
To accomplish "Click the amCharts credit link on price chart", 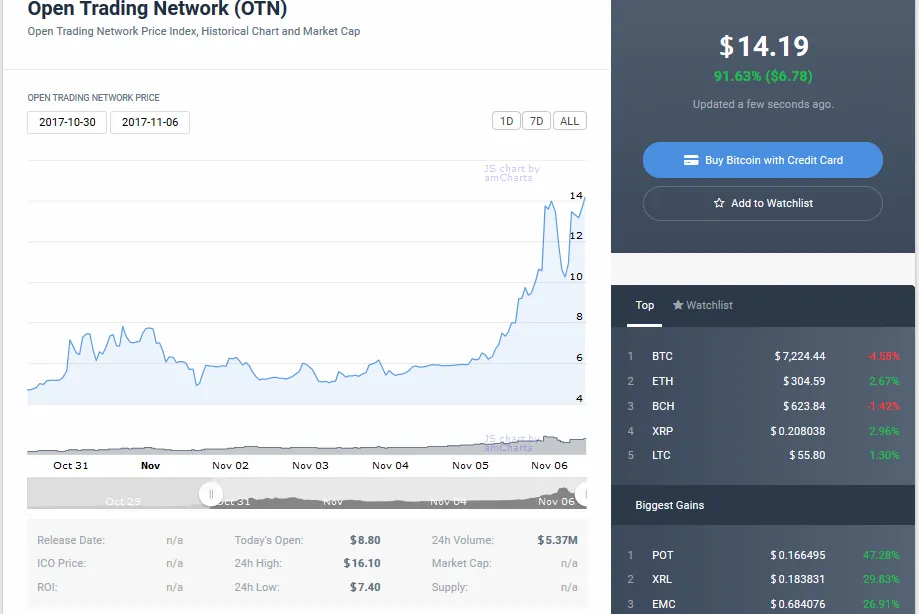I will [512, 173].
